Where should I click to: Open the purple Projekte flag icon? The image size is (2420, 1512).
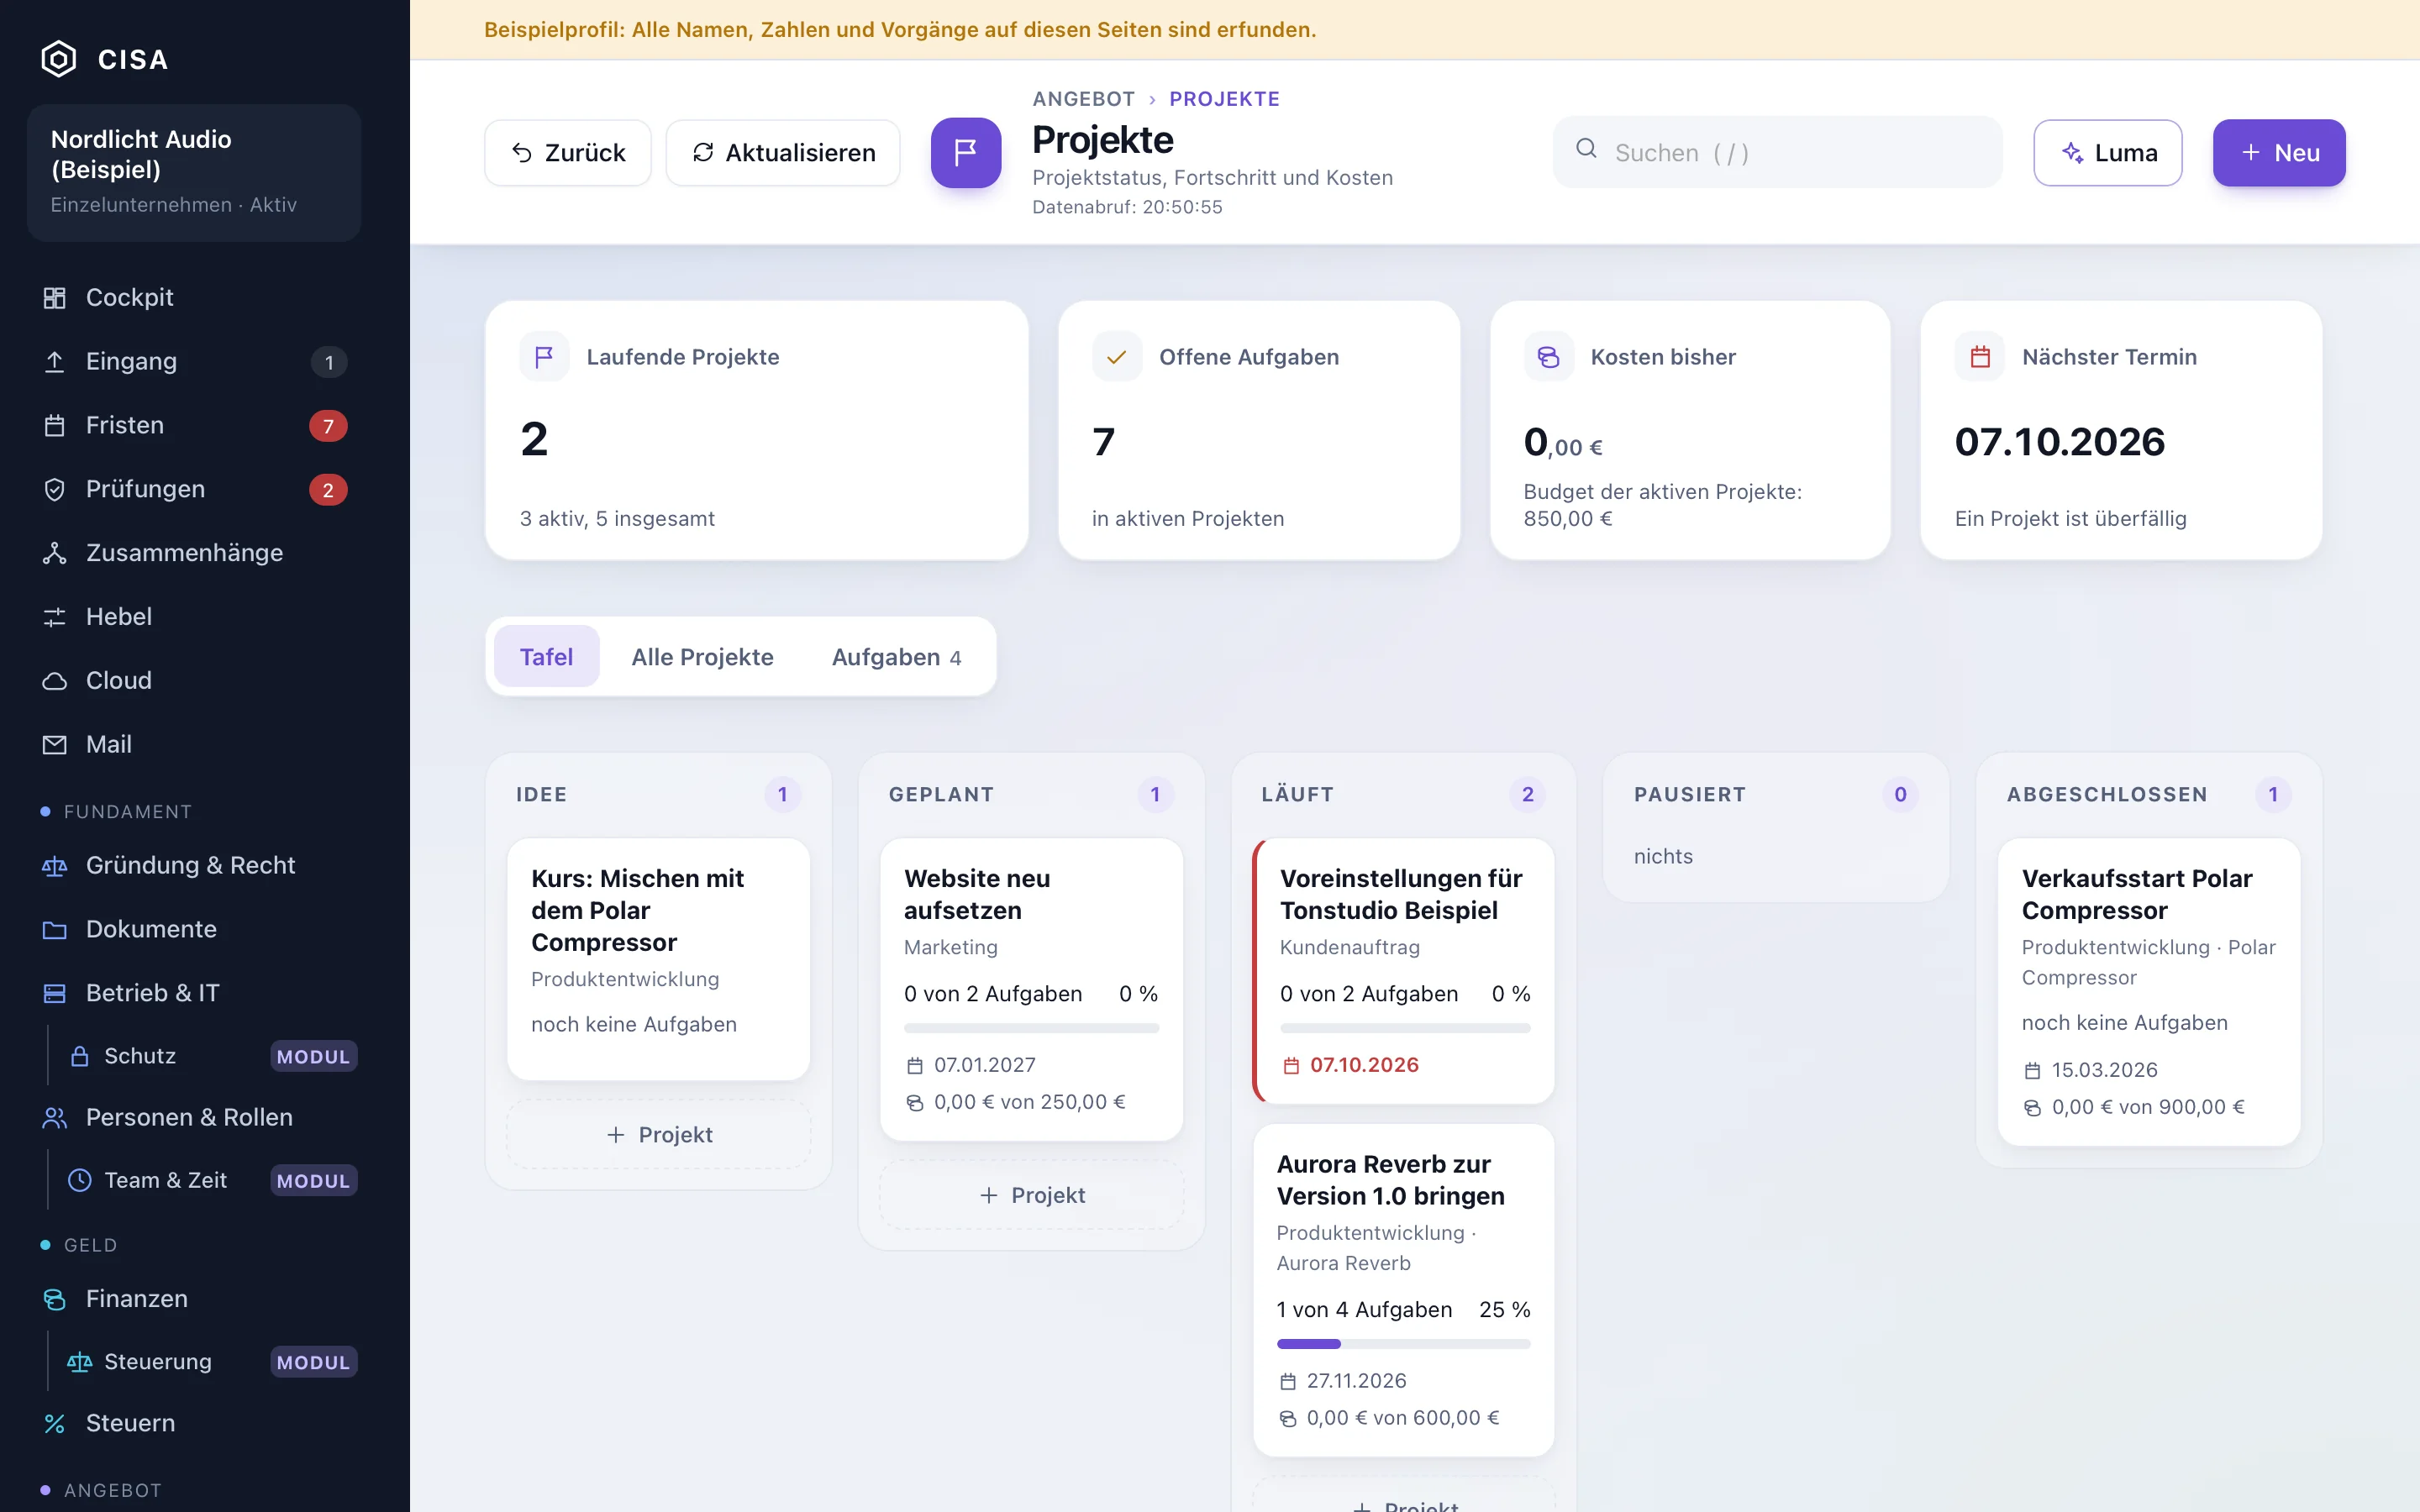pos(966,153)
